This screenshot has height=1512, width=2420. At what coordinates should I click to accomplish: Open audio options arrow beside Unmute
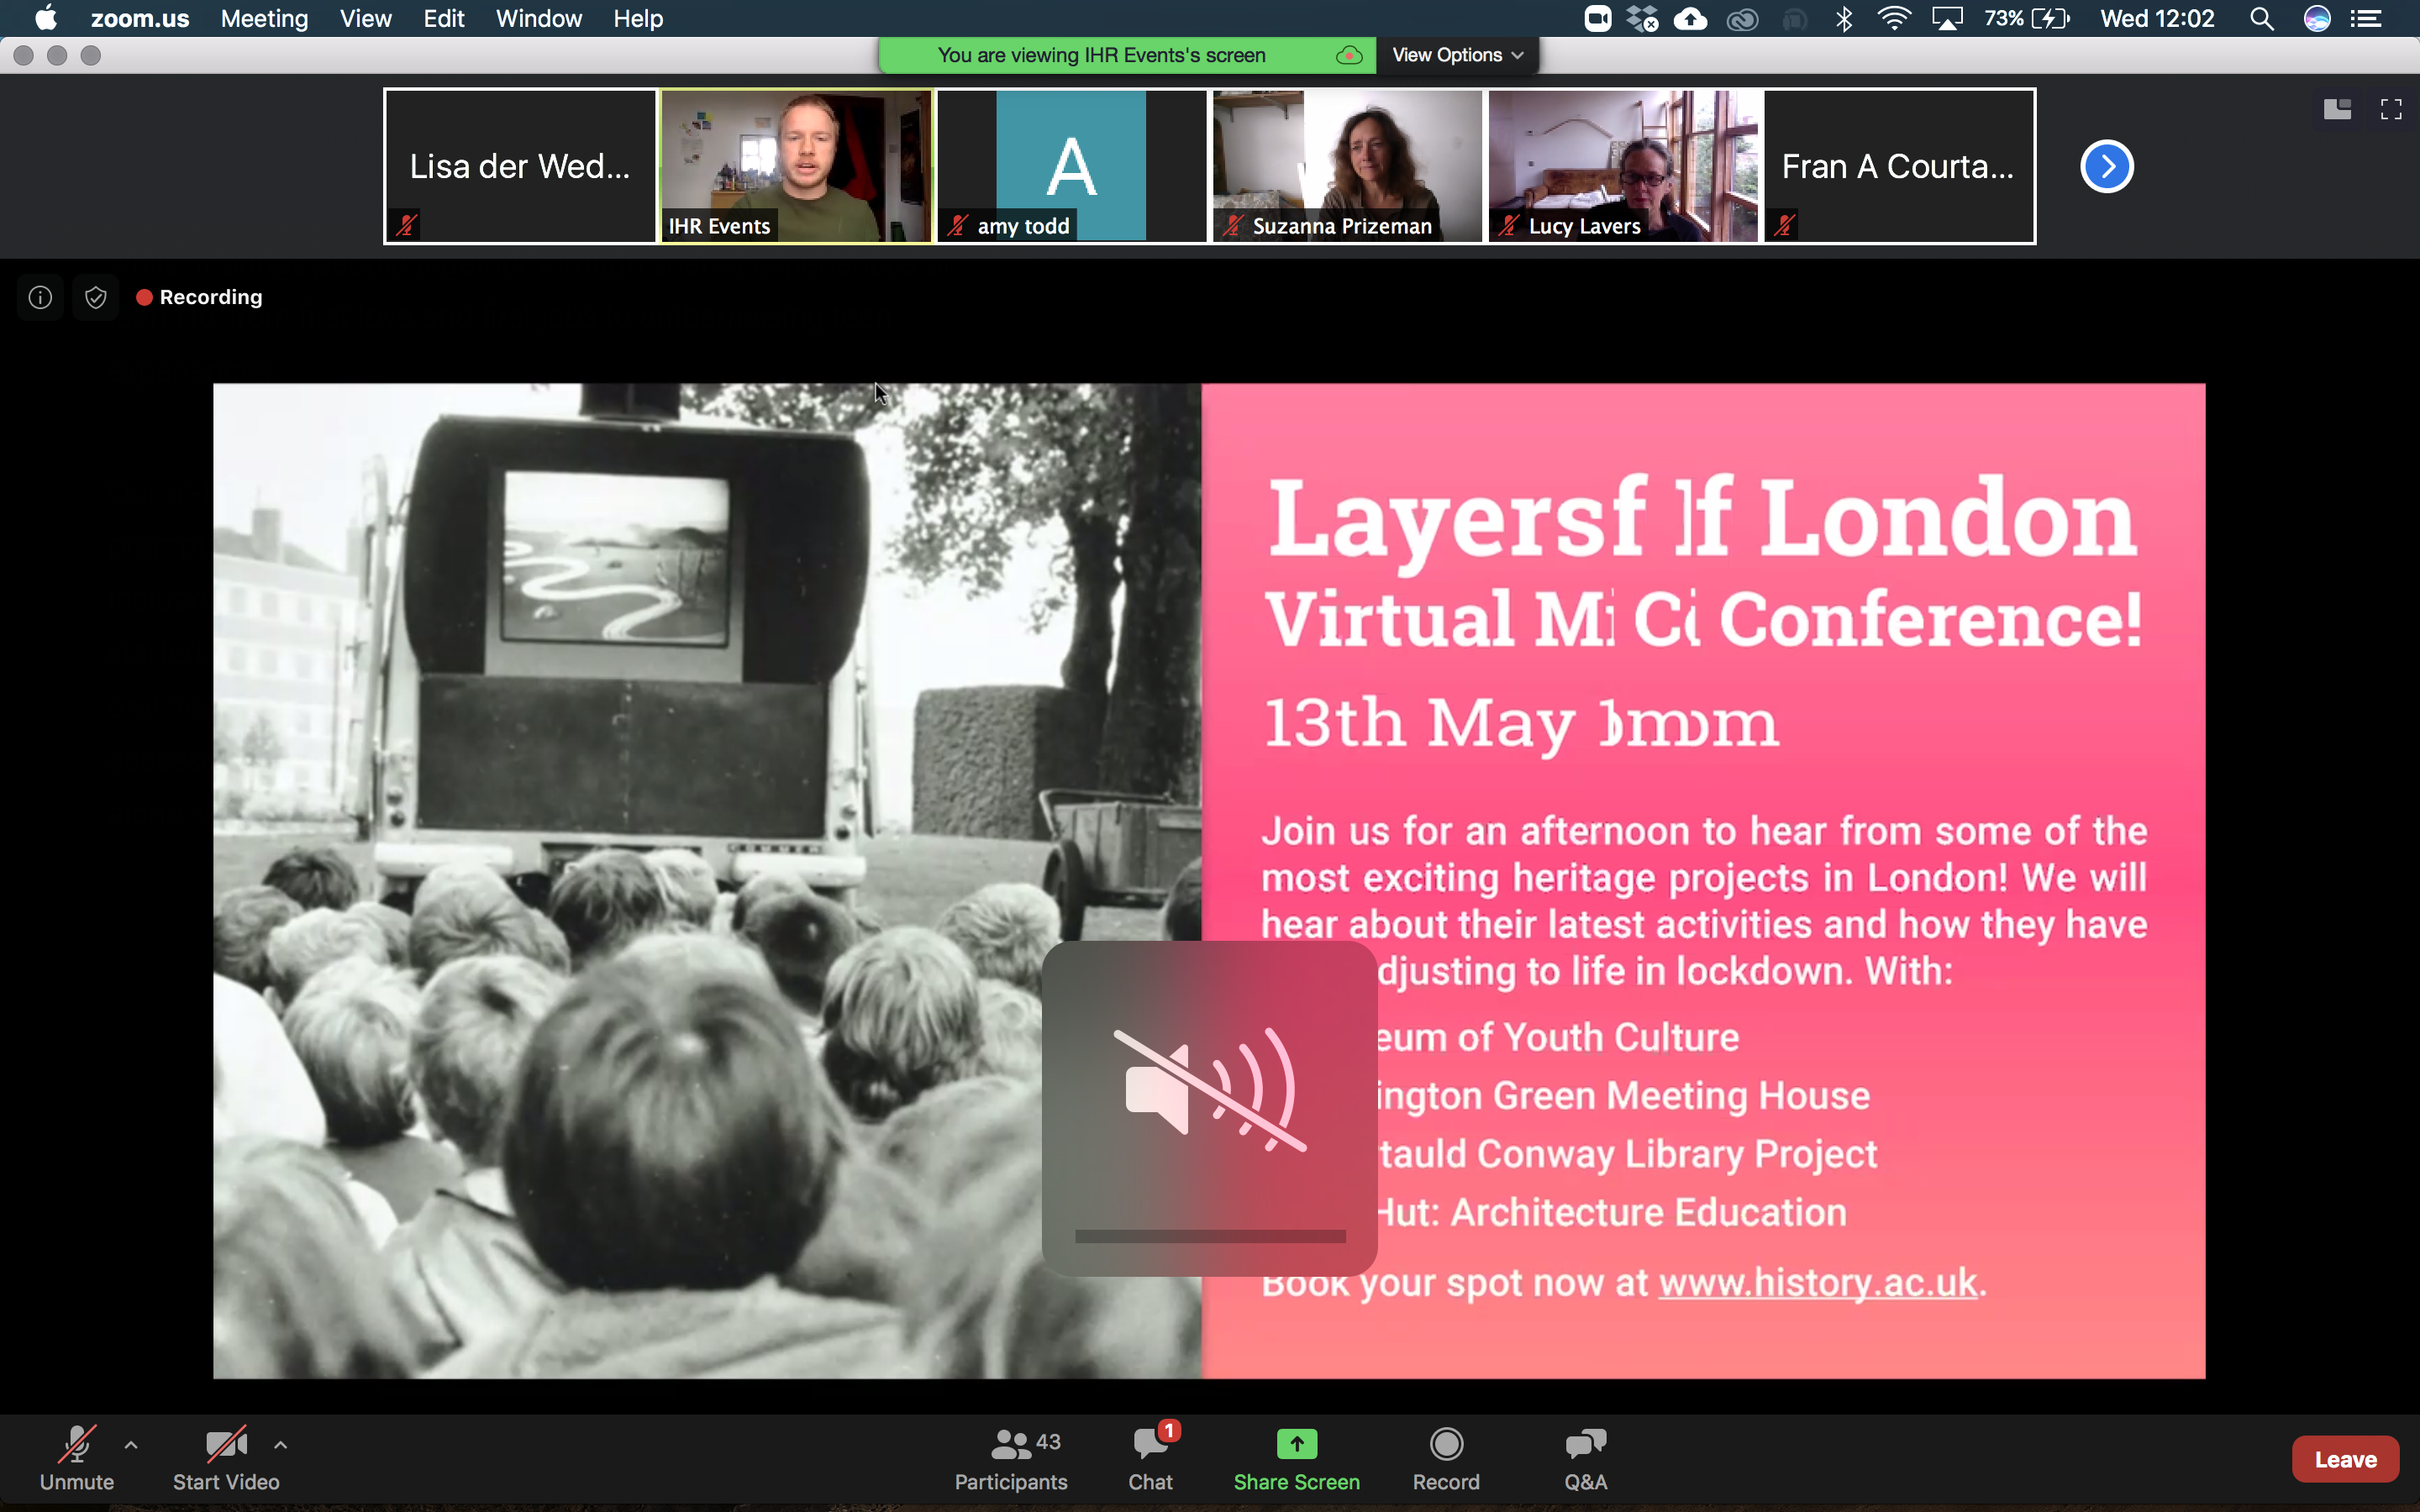(131, 1445)
